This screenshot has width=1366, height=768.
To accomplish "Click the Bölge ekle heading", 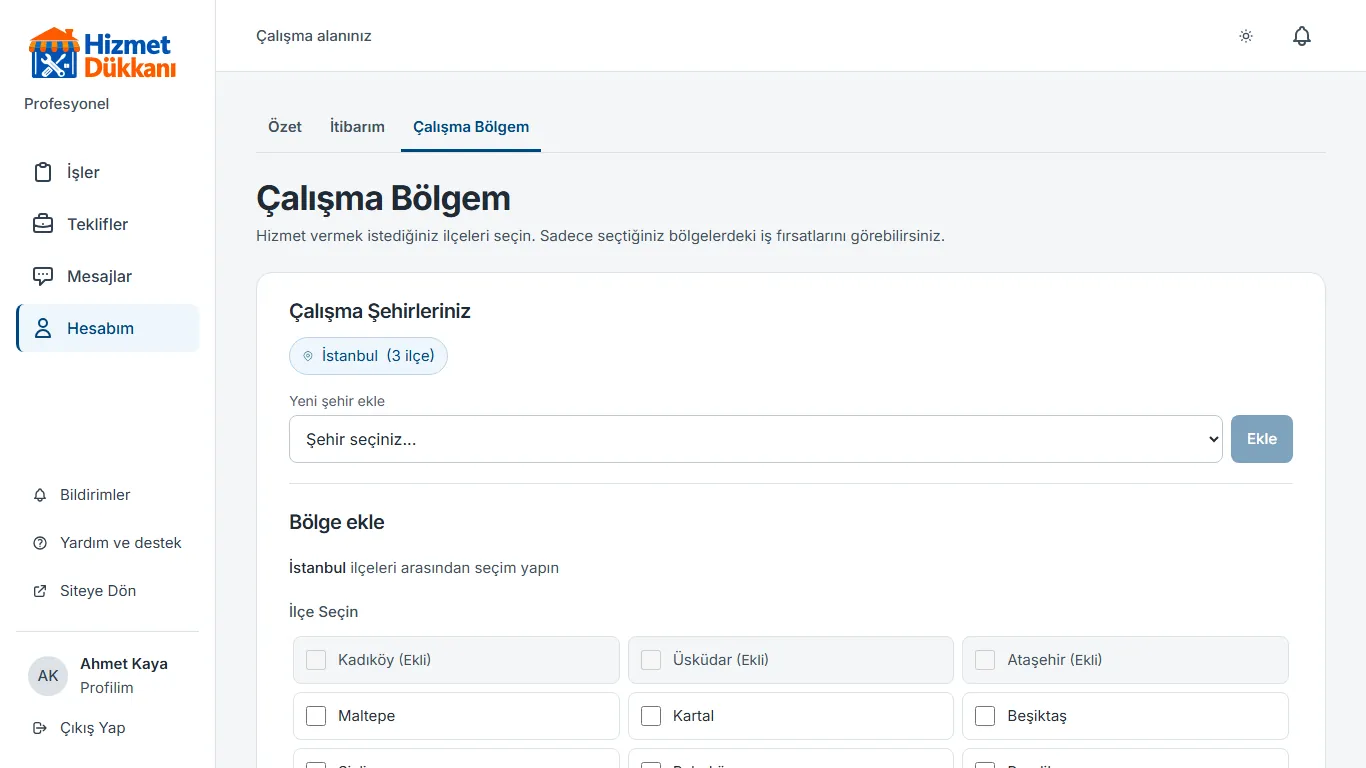I will click(337, 522).
